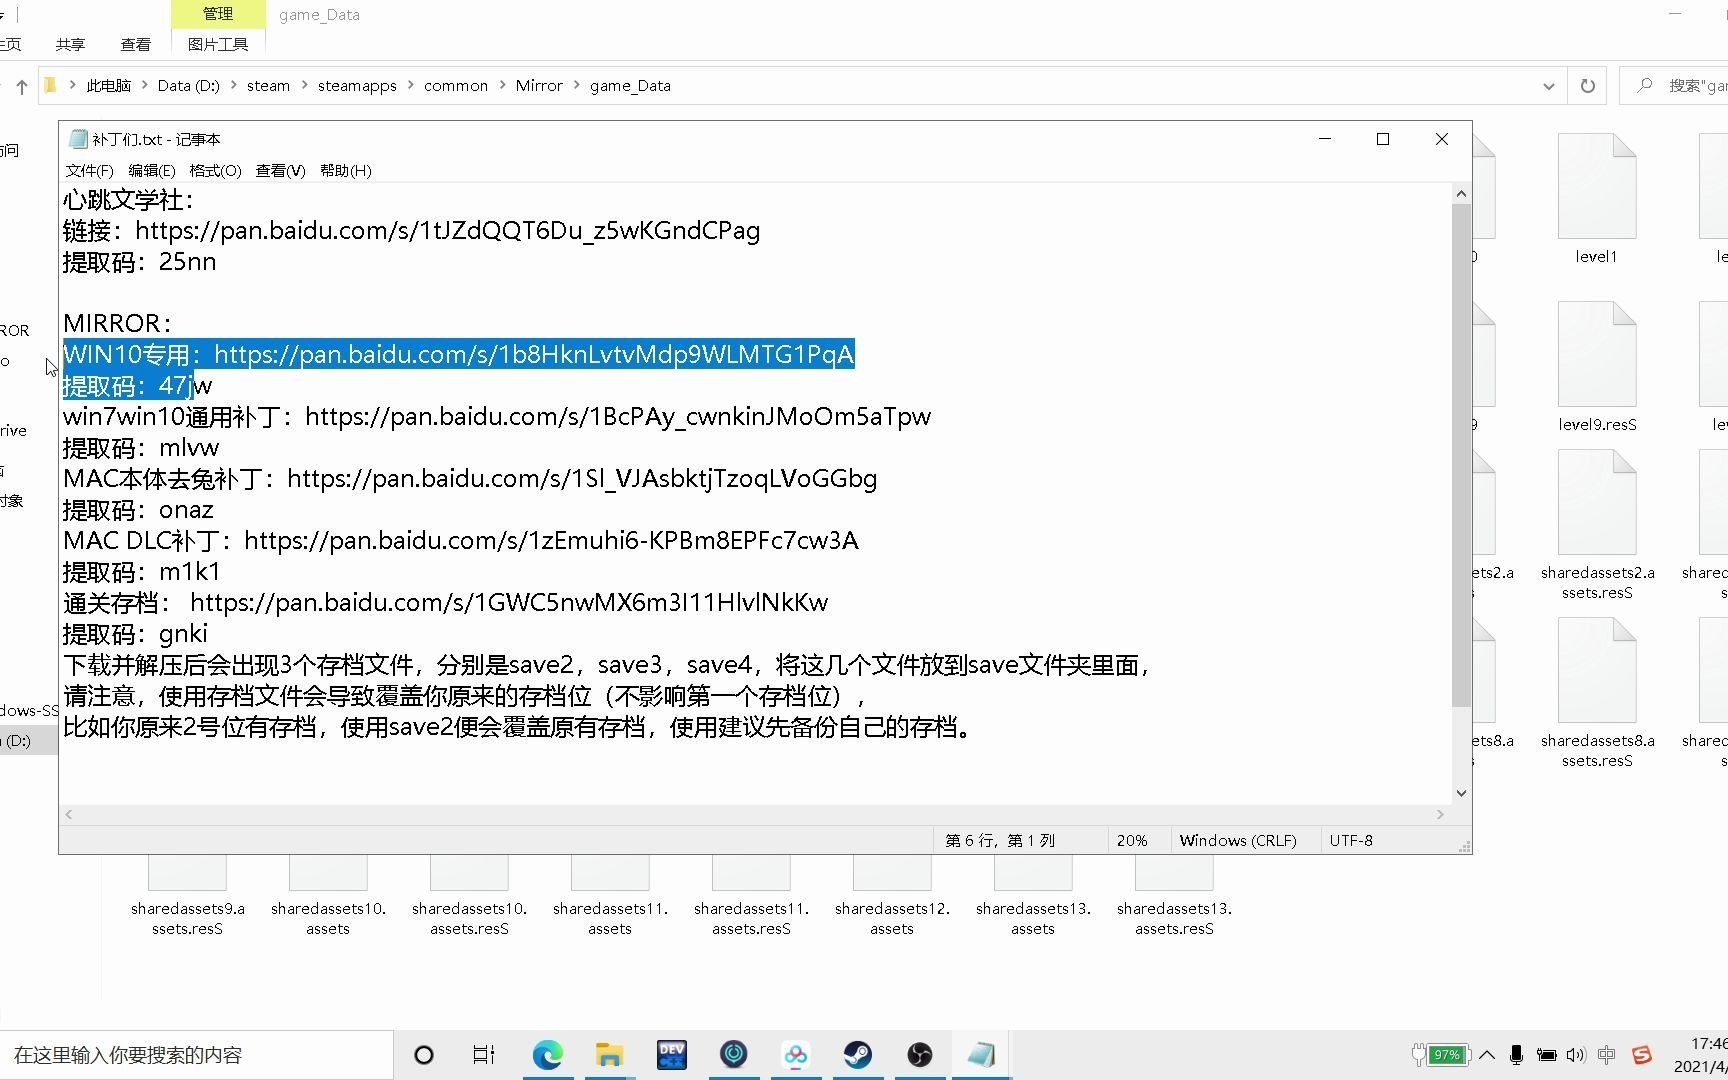Click common in address breadcrumb

456,86
